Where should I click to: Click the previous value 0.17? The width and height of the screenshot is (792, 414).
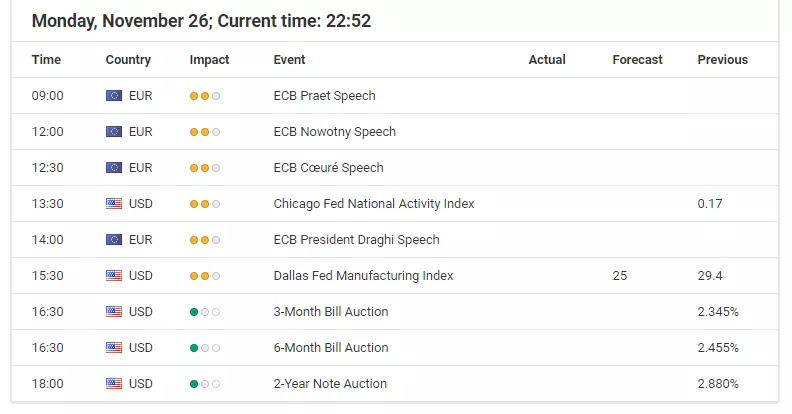coord(710,203)
